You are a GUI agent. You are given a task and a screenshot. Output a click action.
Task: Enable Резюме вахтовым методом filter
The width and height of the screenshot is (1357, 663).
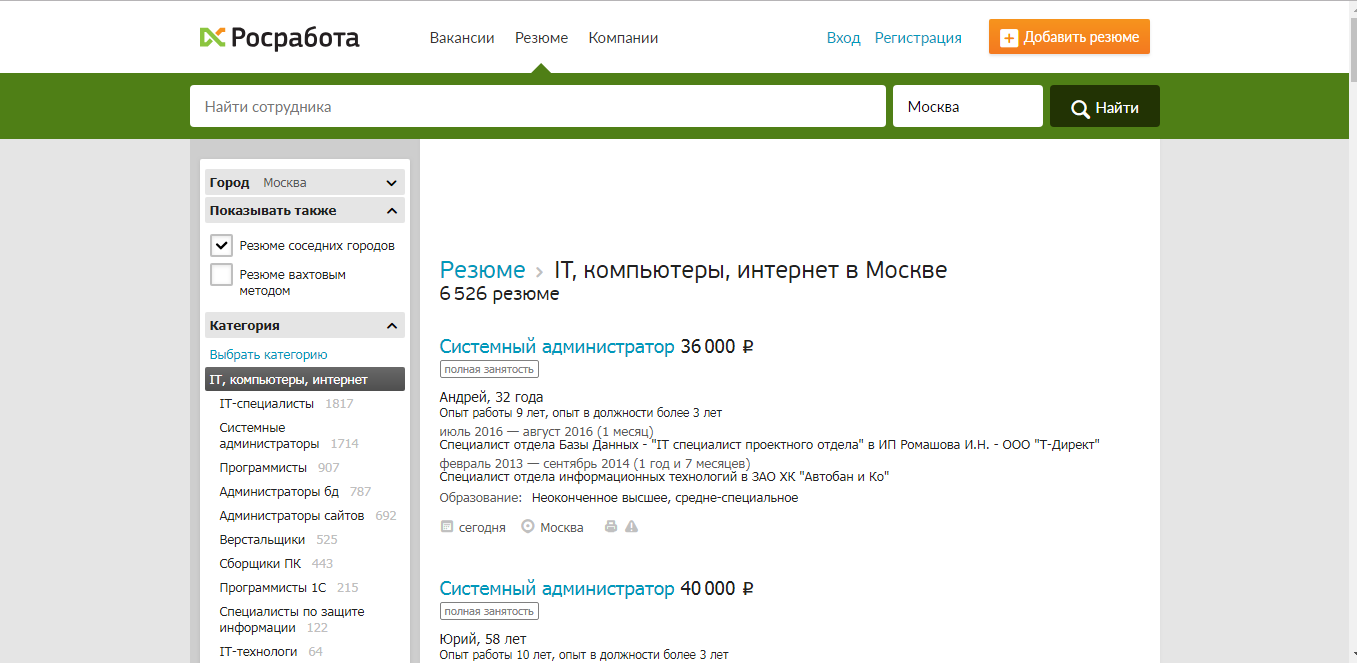coord(221,274)
